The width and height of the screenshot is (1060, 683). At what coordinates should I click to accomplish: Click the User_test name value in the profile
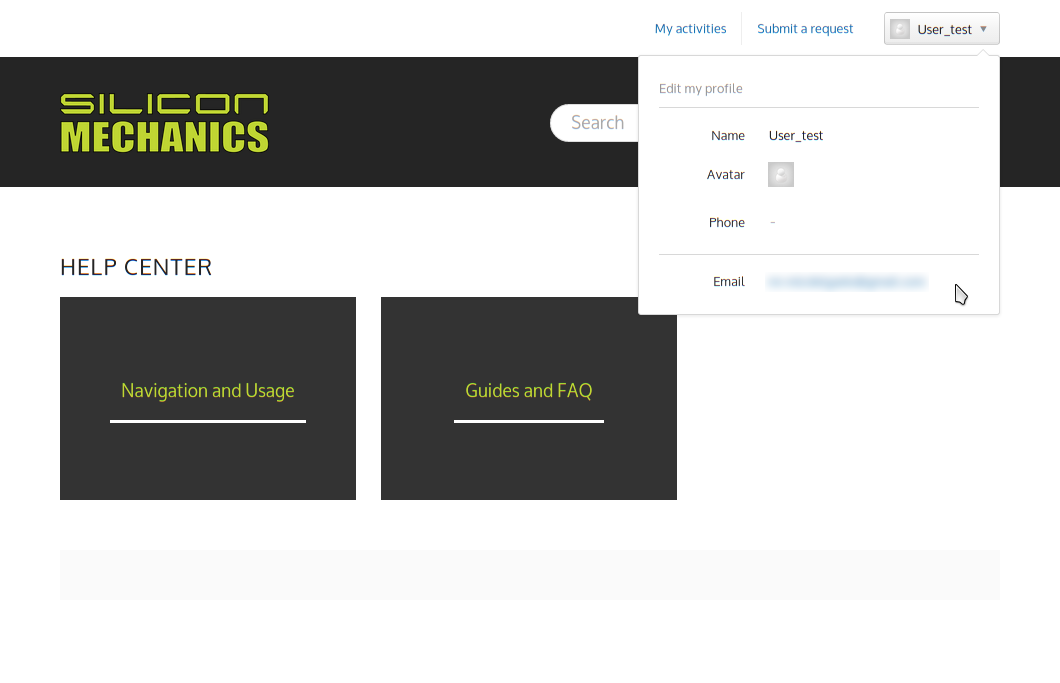796,135
